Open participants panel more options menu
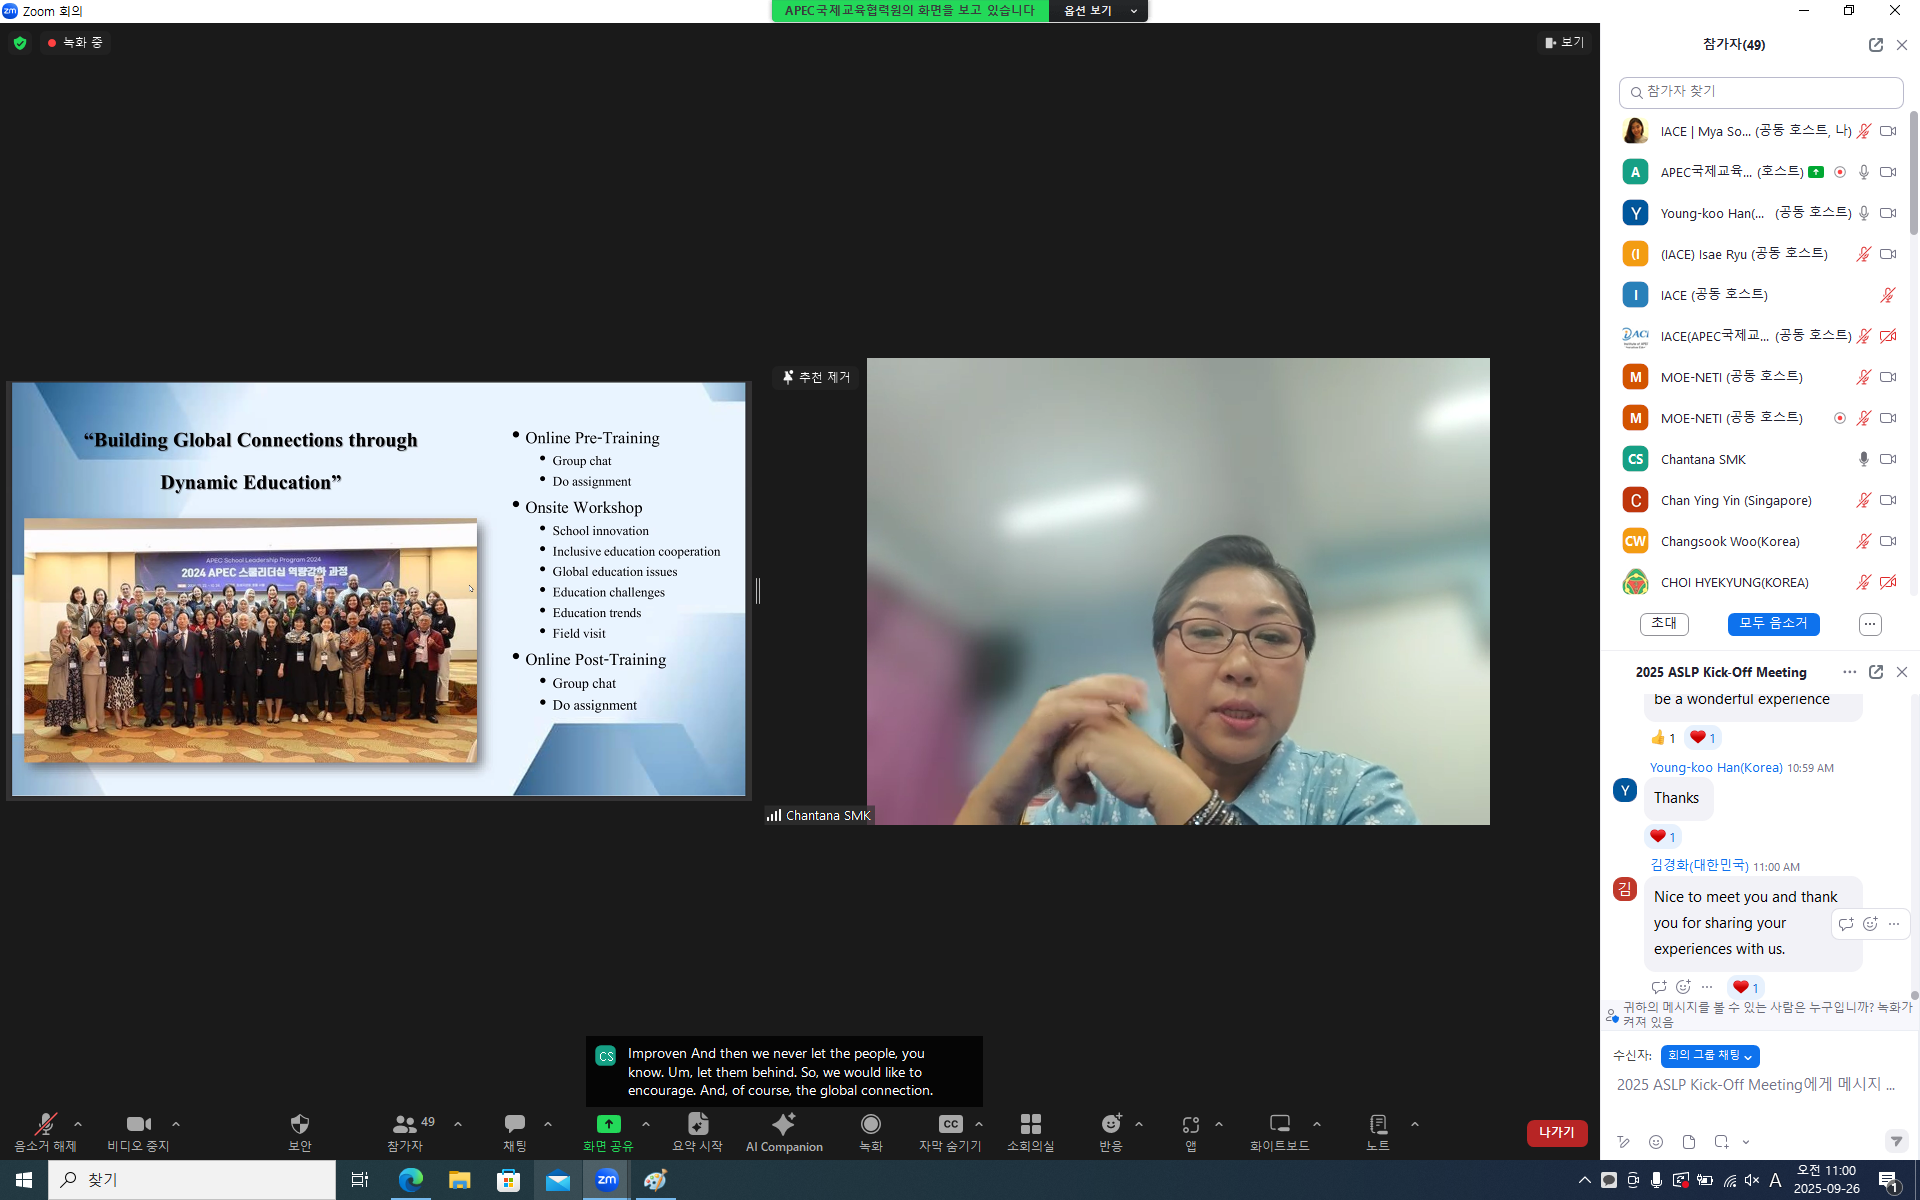The height and width of the screenshot is (1200, 1920). click(1869, 624)
